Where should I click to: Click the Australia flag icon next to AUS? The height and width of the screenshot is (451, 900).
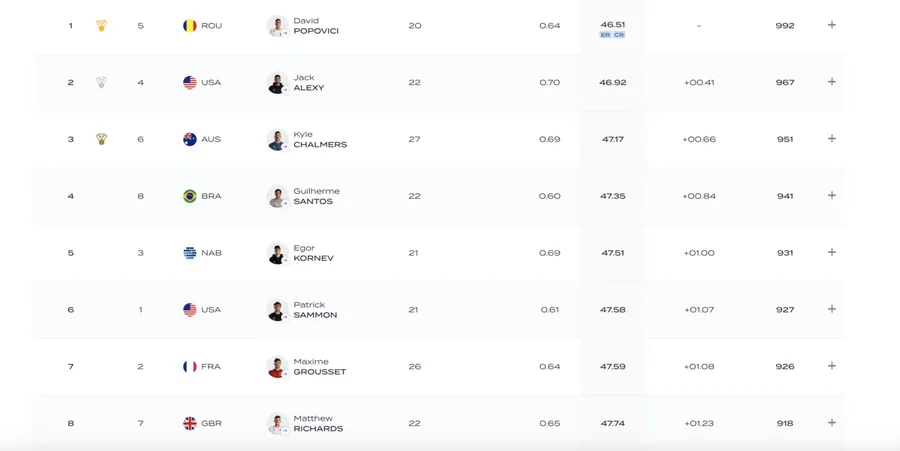click(x=190, y=139)
